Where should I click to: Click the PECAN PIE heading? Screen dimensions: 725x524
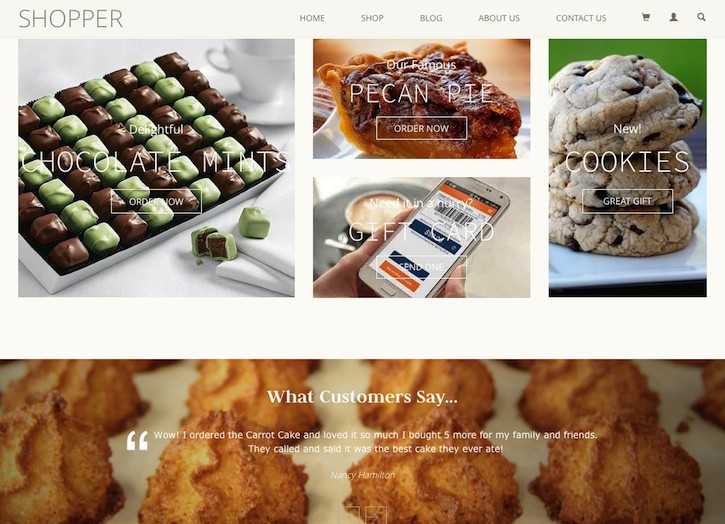(x=421, y=93)
